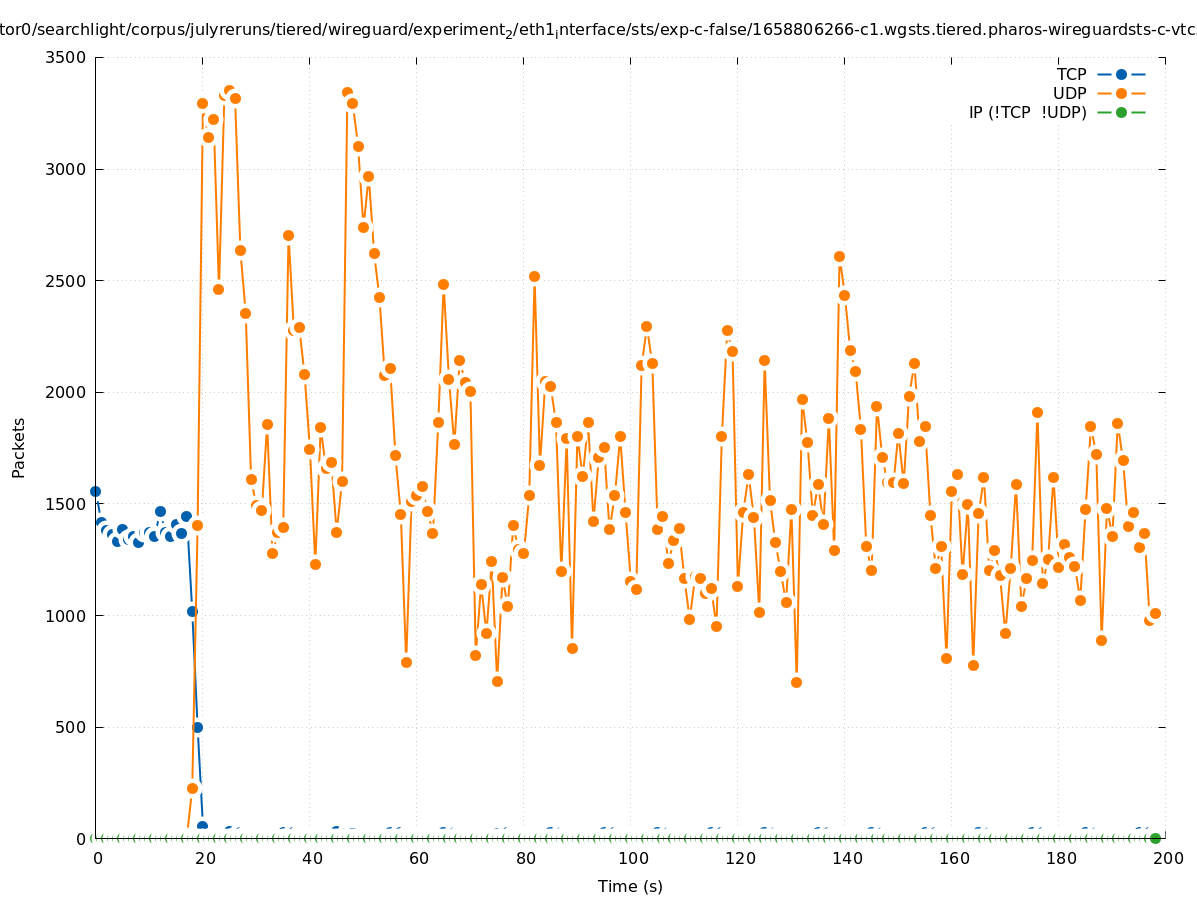The width and height of the screenshot is (1197, 900).
Task: Select the TCP legend label
Action: [x=1071, y=74]
